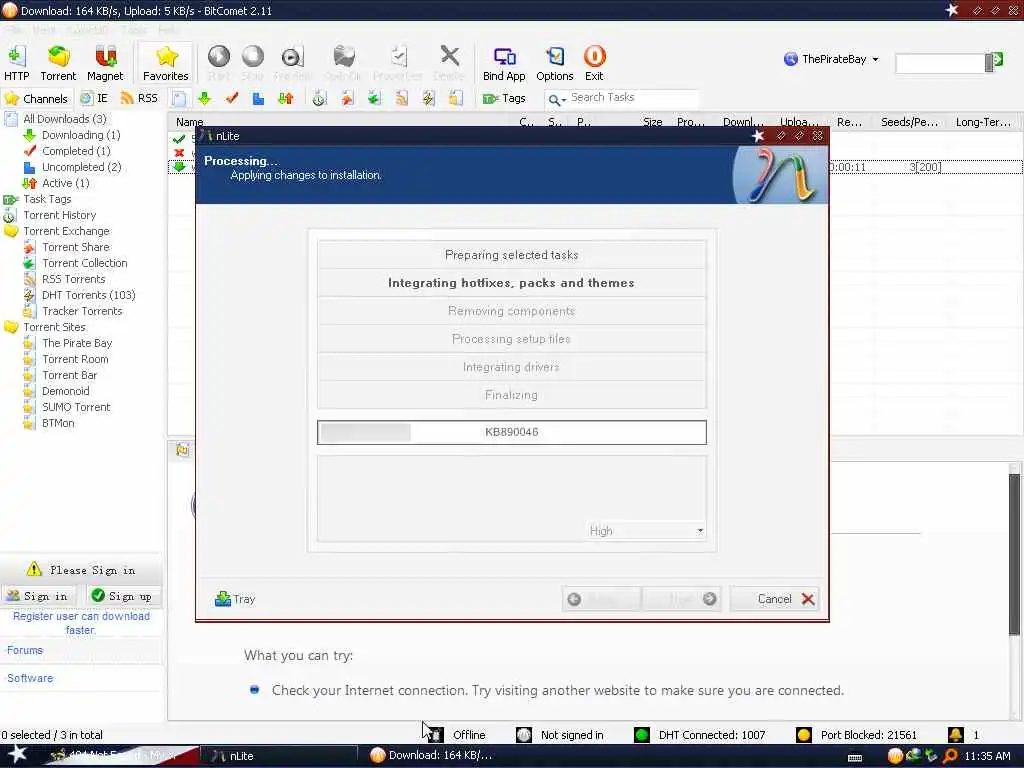Open the Forums link

click(x=25, y=650)
